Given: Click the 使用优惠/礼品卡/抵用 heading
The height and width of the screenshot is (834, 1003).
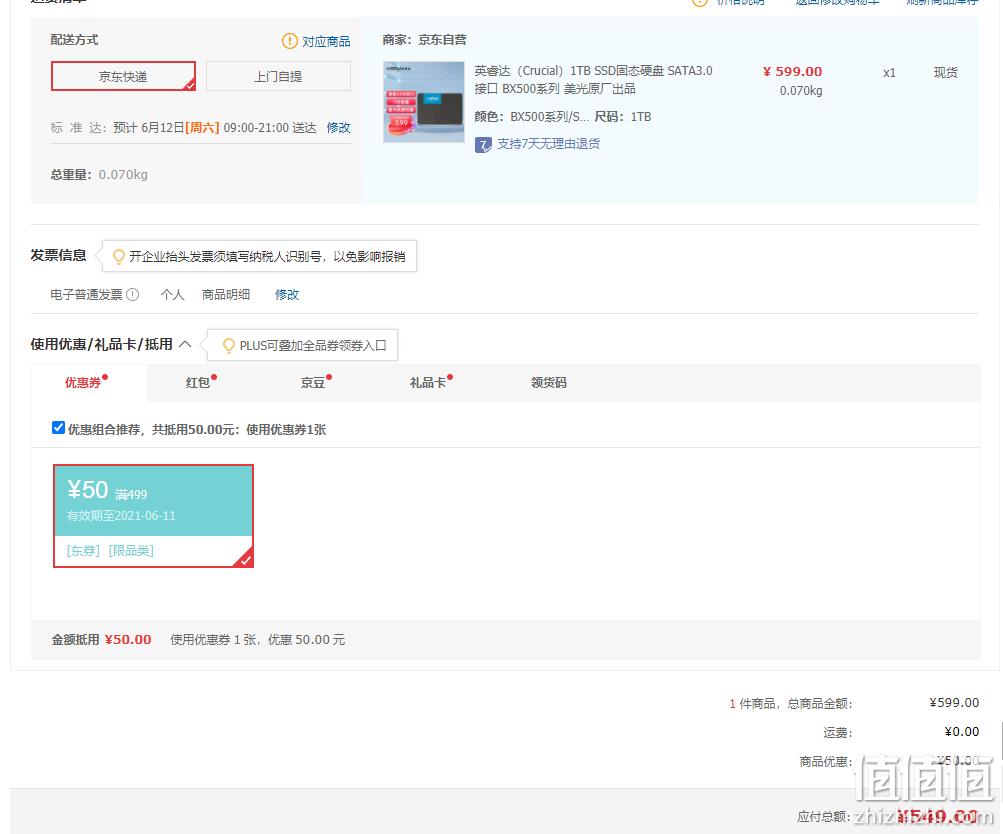Looking at the screenshot, I should point(102,345).
